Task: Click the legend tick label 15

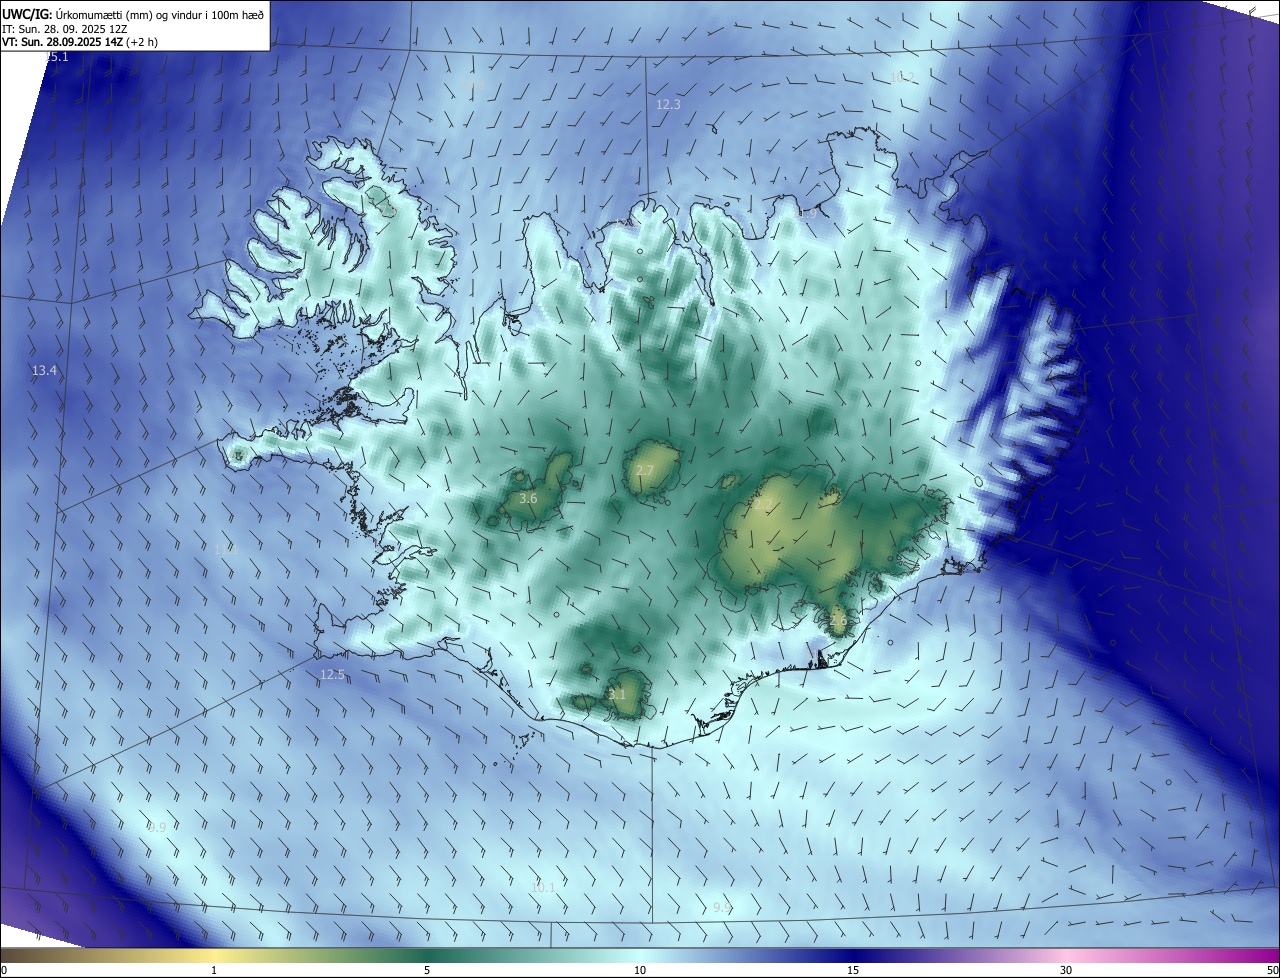Action: click(853, 971)
